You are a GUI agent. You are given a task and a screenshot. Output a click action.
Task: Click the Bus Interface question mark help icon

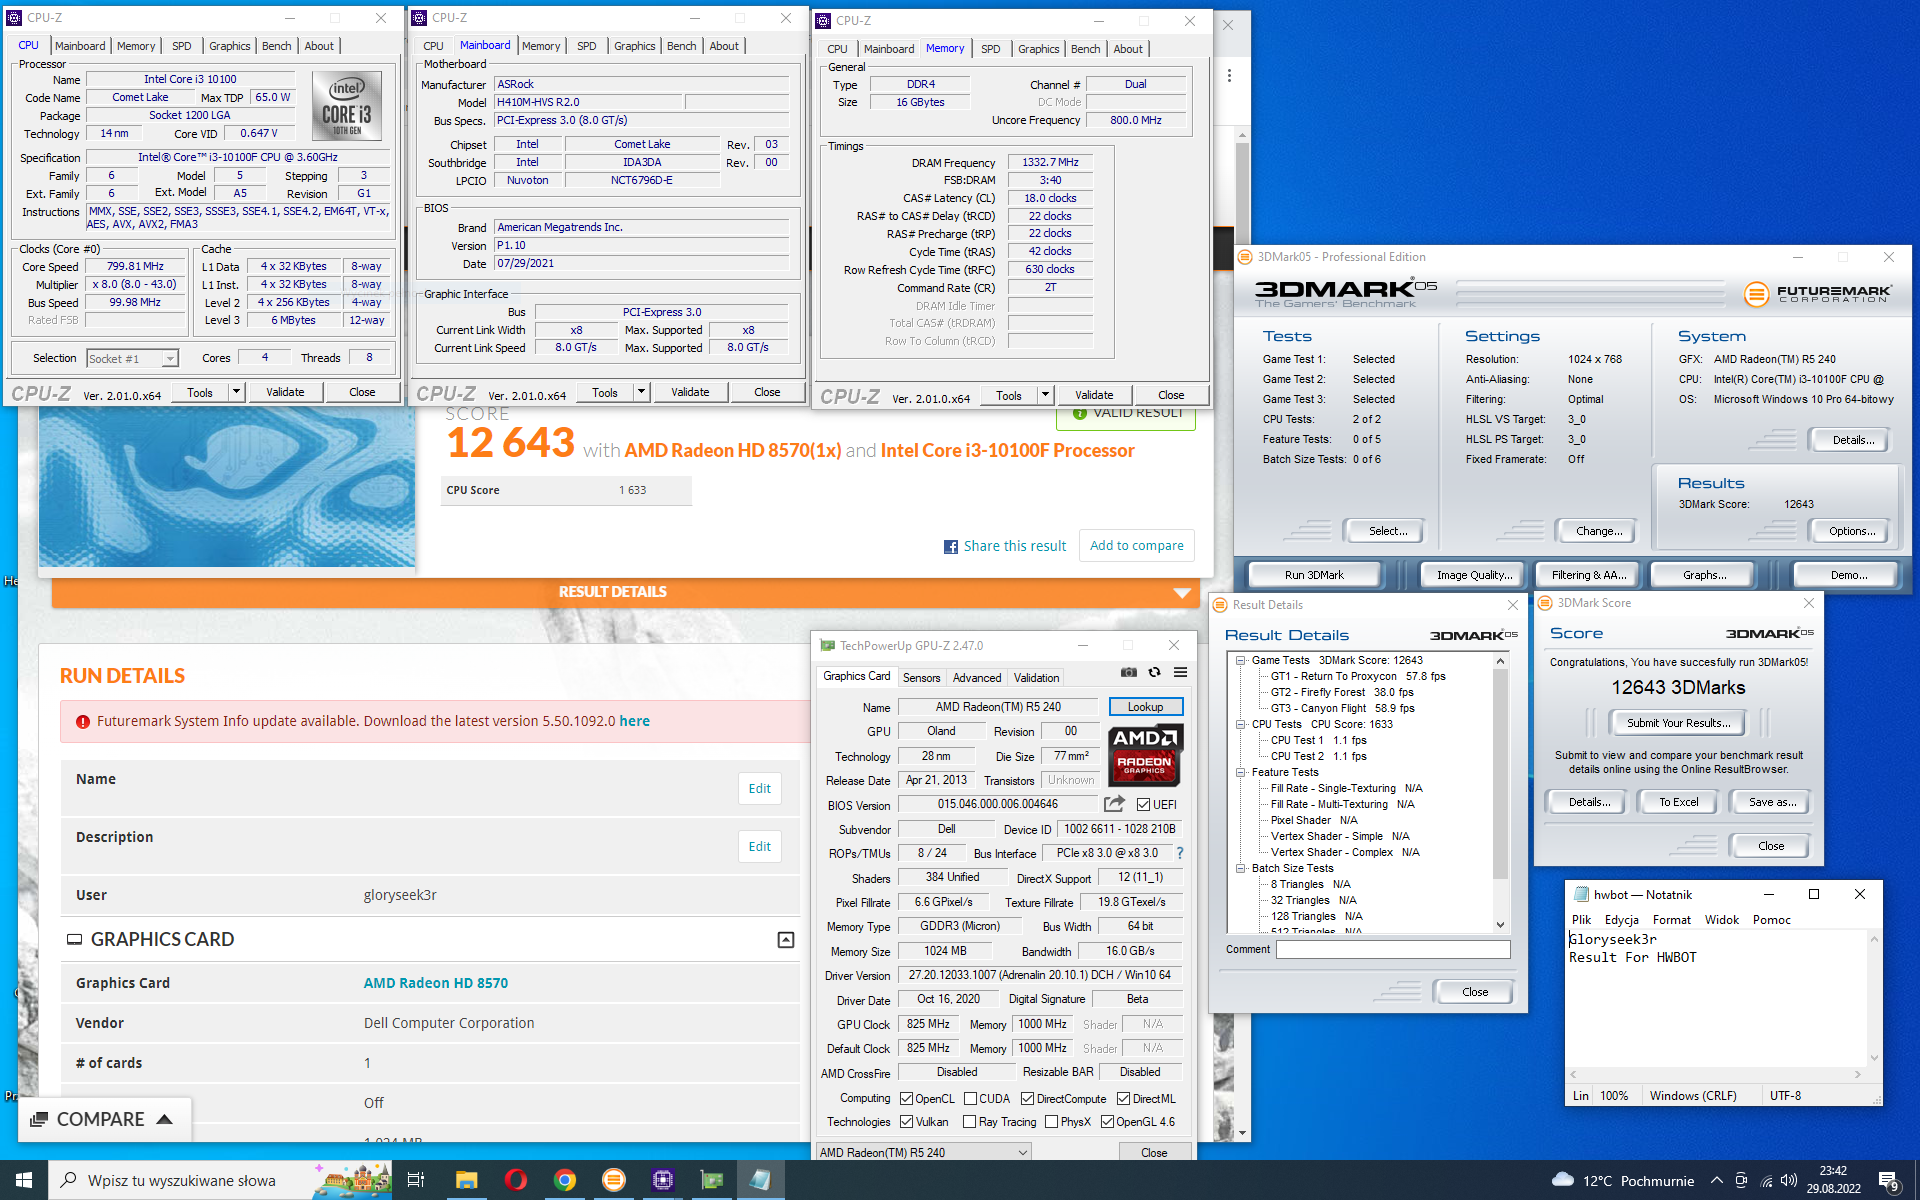click(x=1180, y=853)
